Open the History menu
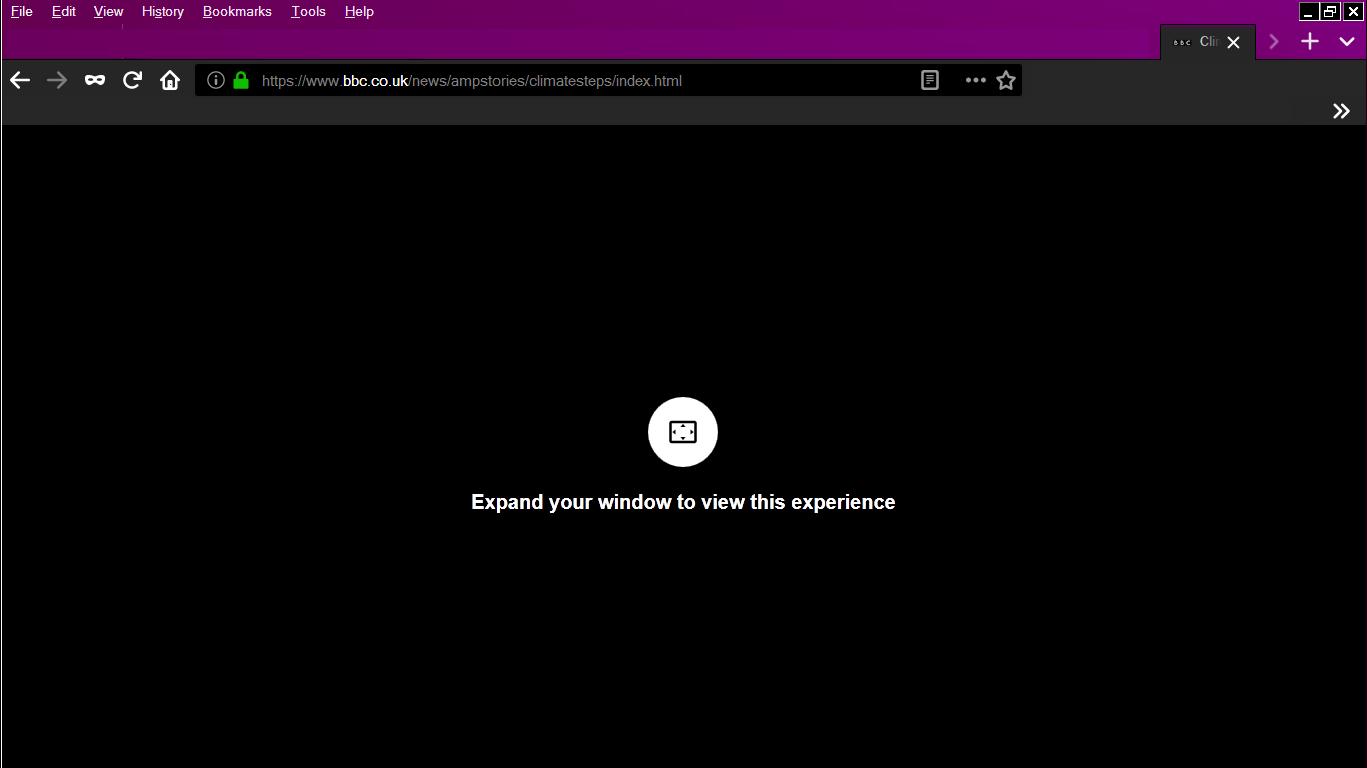1367x768 pixels. tap(163, 12)
